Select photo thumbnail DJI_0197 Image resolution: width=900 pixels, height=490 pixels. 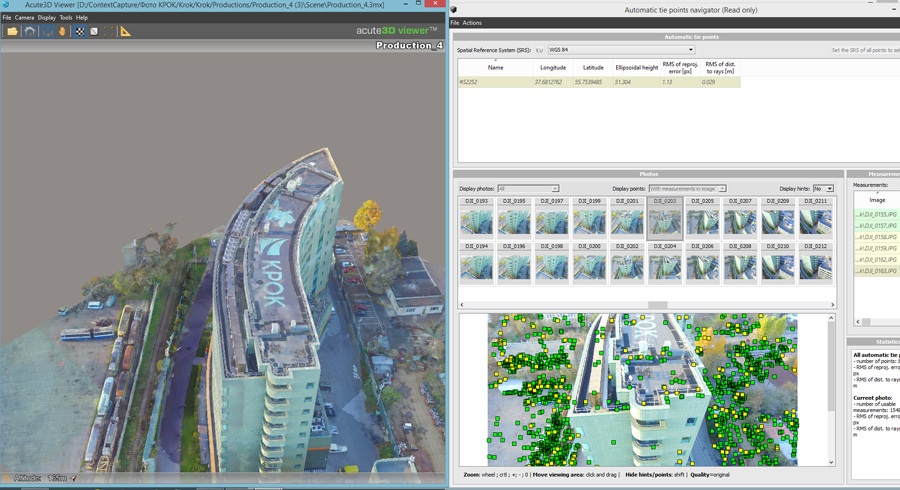(552, 217)
